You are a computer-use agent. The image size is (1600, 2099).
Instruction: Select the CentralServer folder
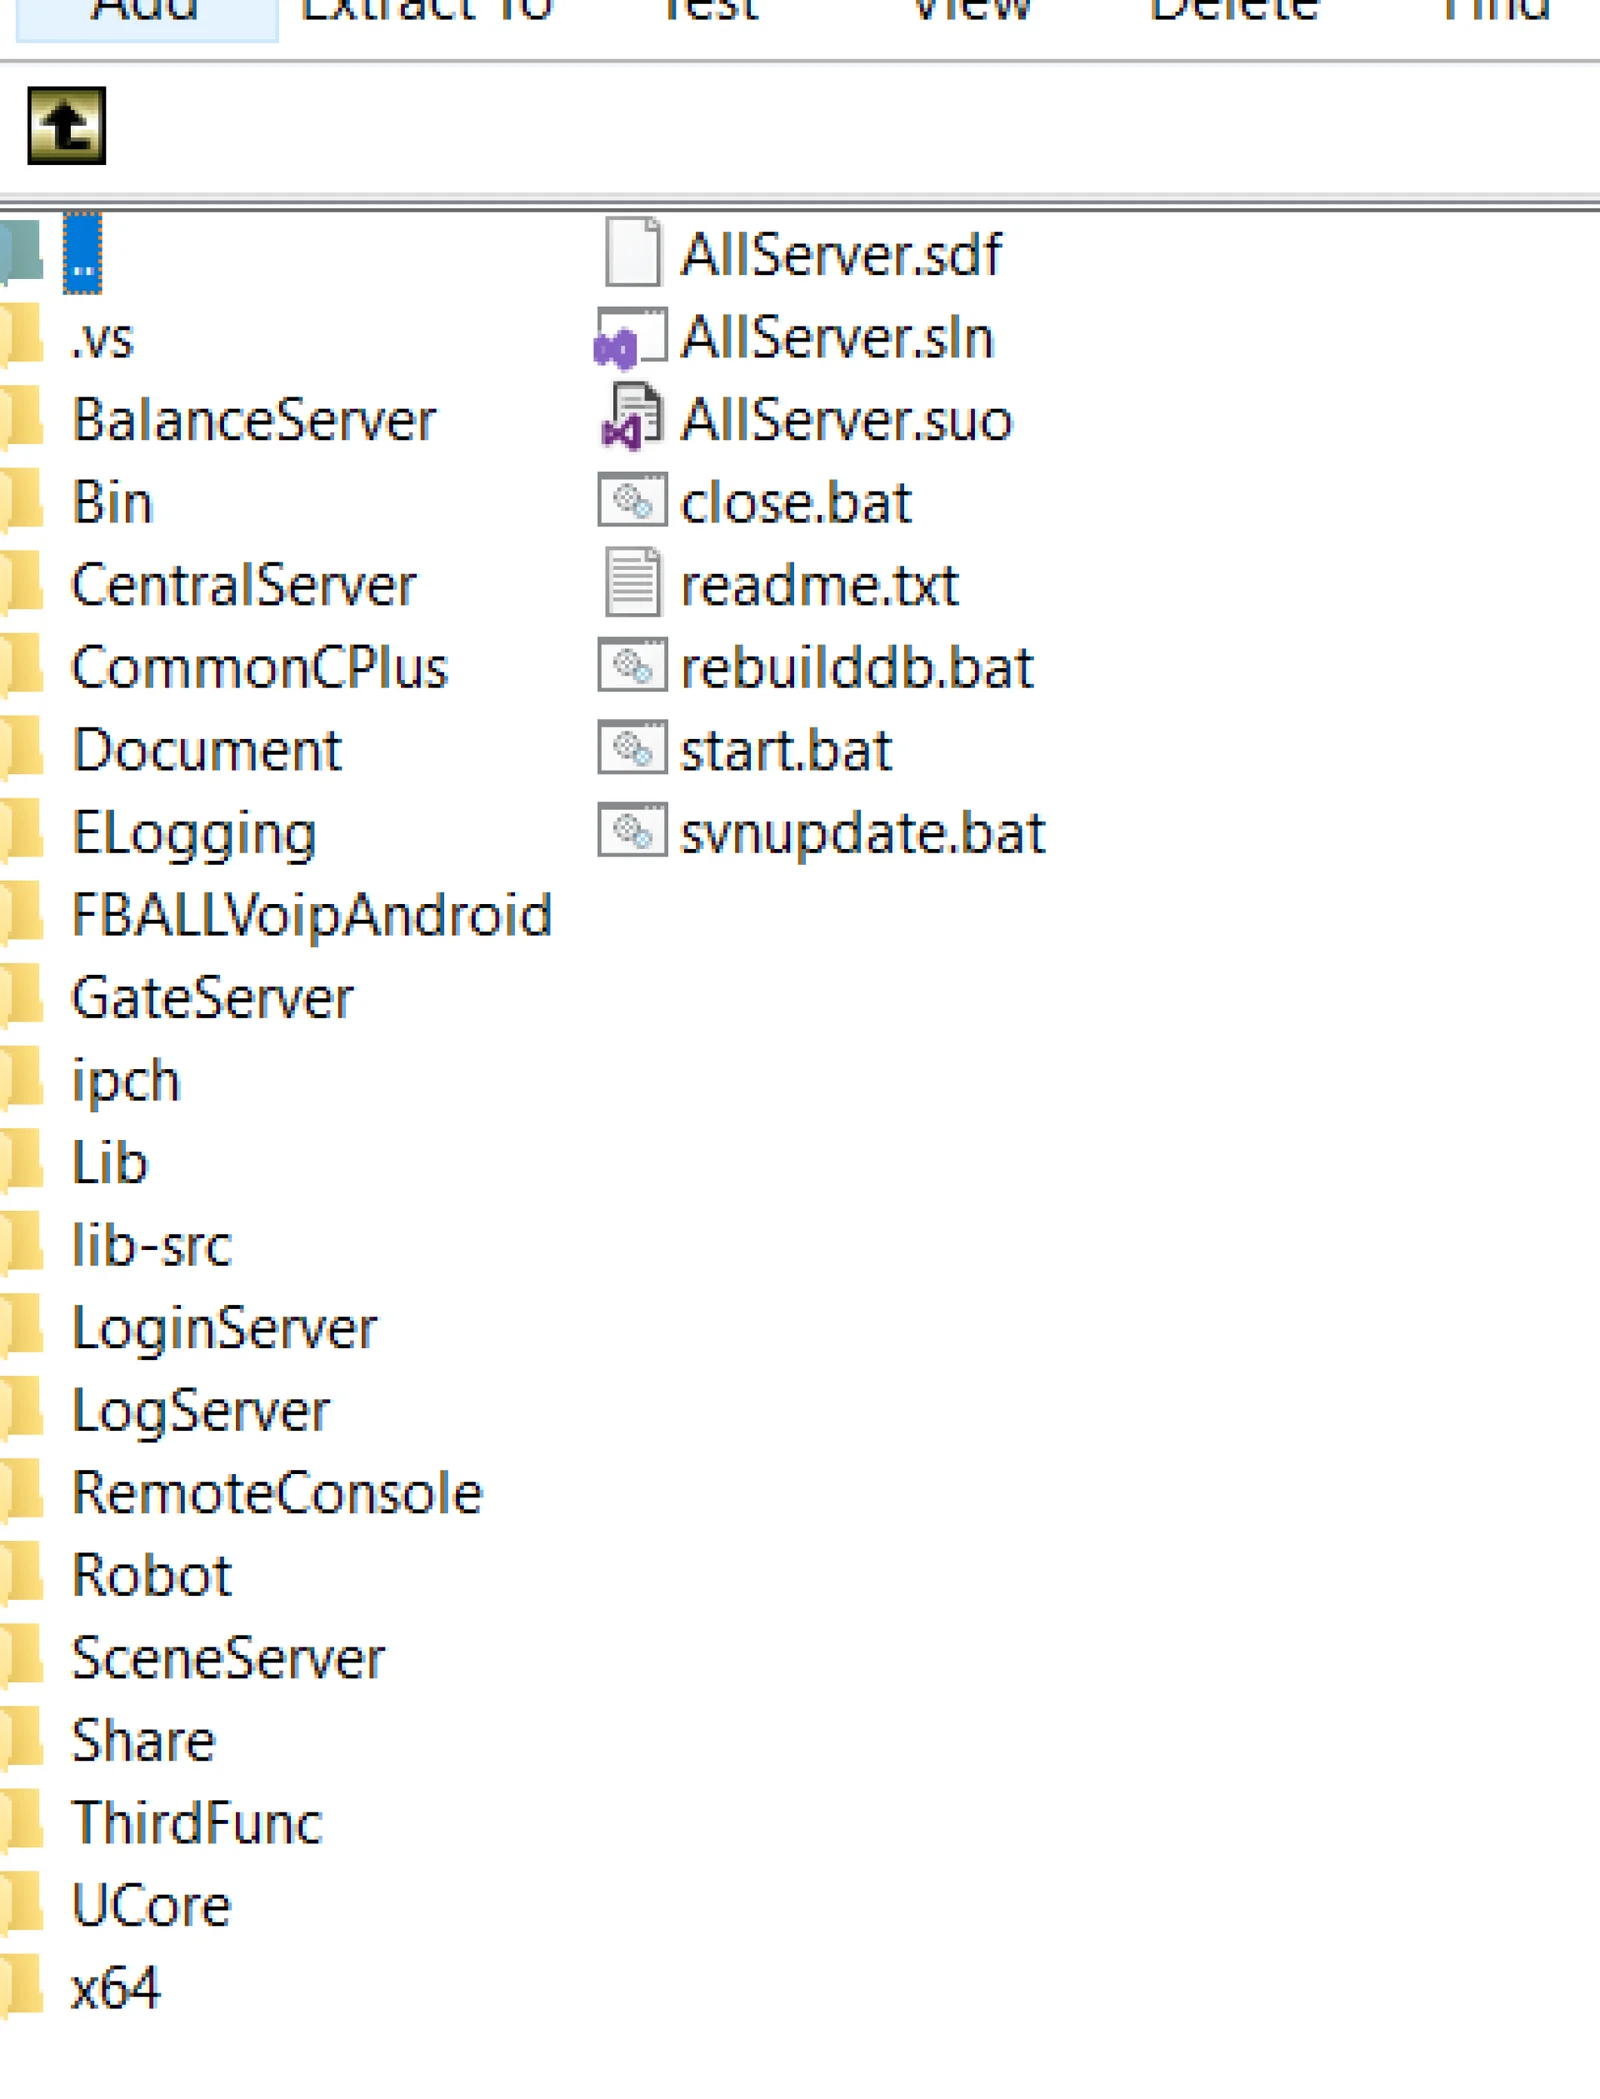click(x=244, y=585)
